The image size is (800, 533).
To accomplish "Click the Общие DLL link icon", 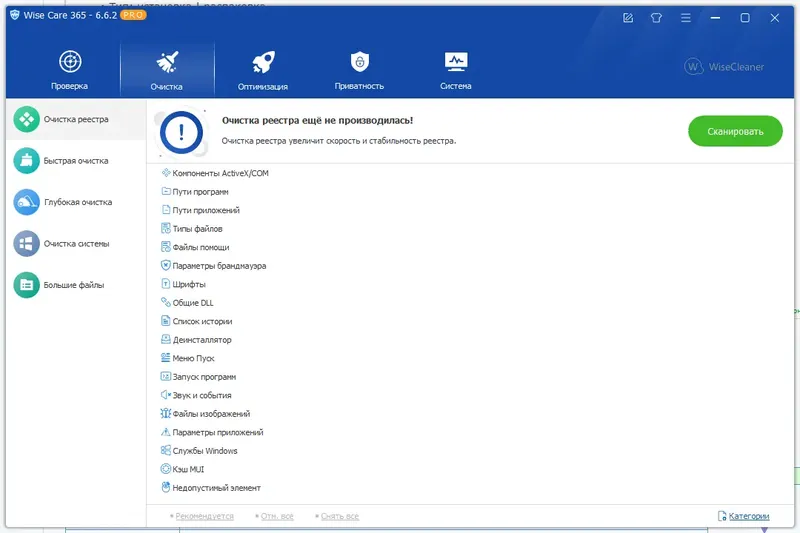I will coord(166,302).
